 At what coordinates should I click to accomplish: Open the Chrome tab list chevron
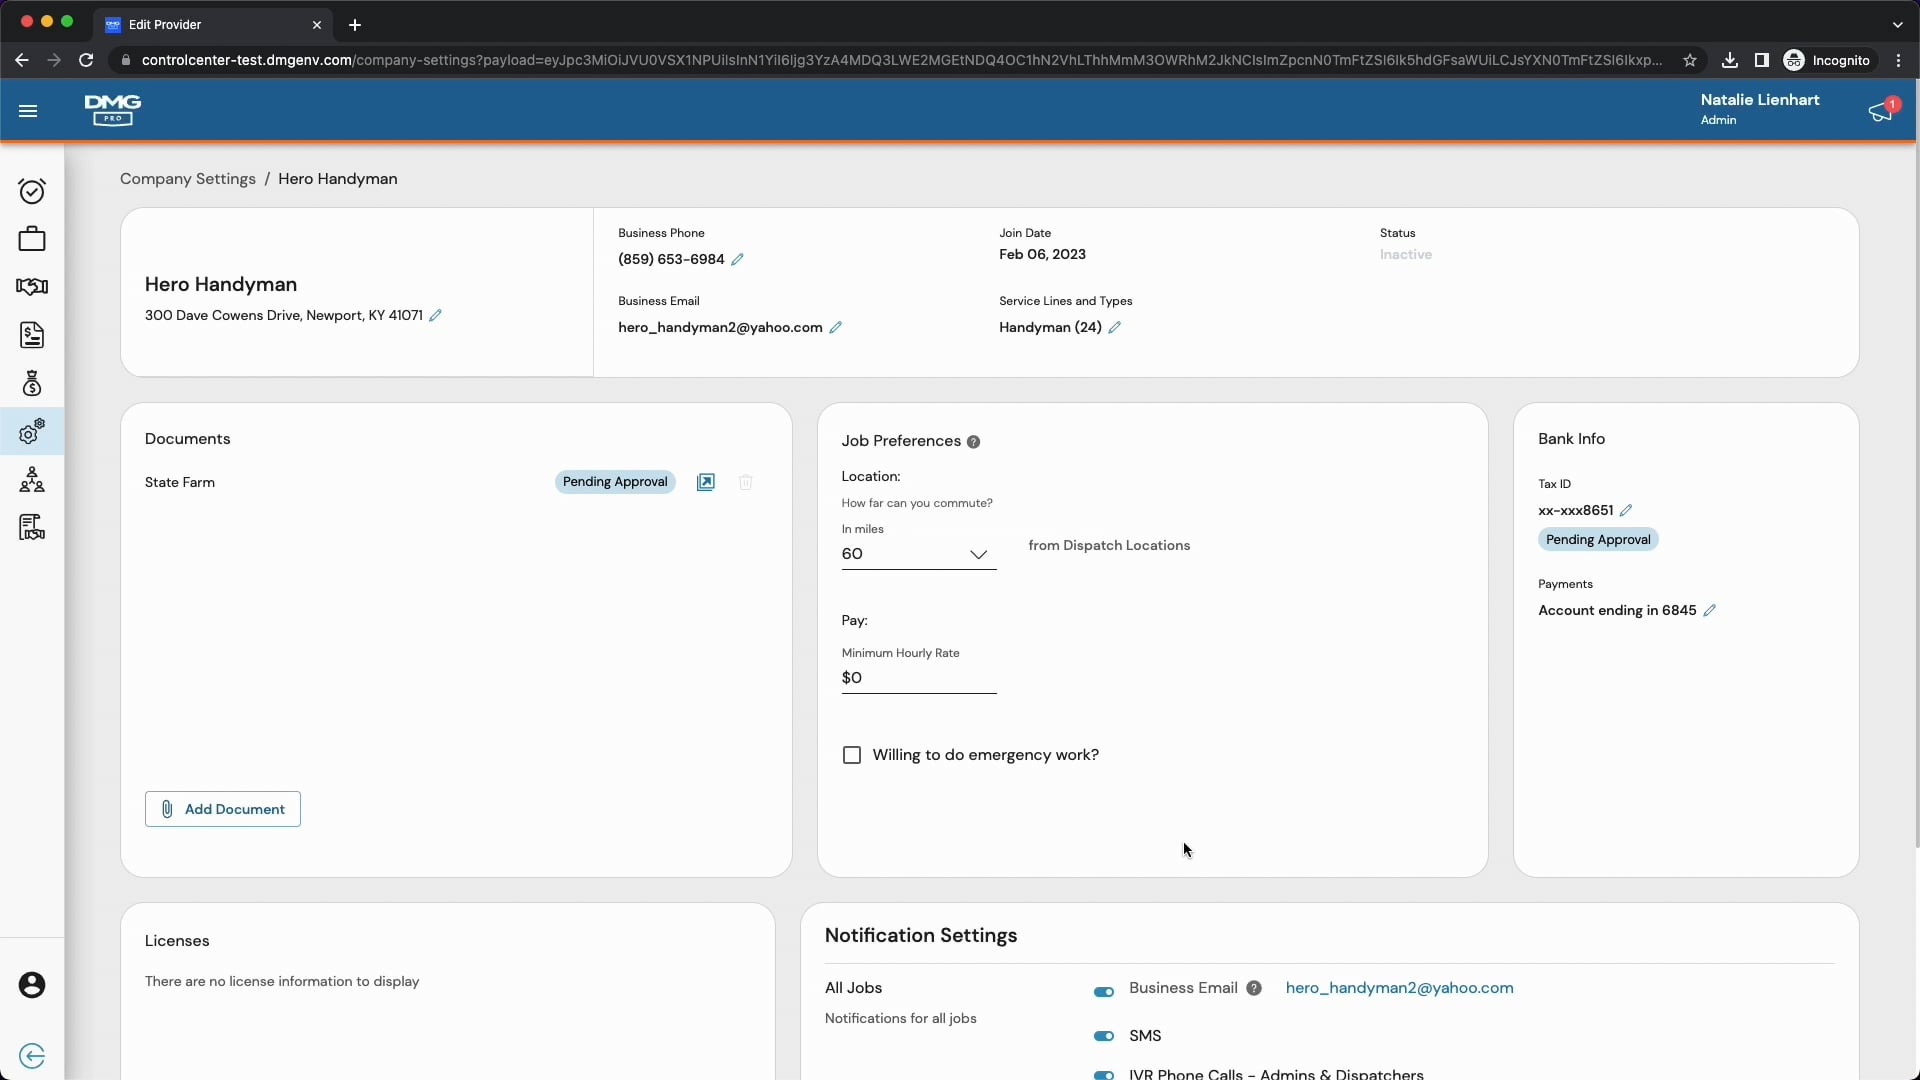[1897, 24]
